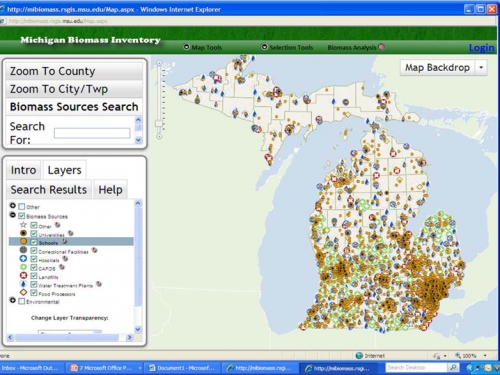Uncheck the Food Processors checkbox
This screenshot has width=500, height=375.
34,293
